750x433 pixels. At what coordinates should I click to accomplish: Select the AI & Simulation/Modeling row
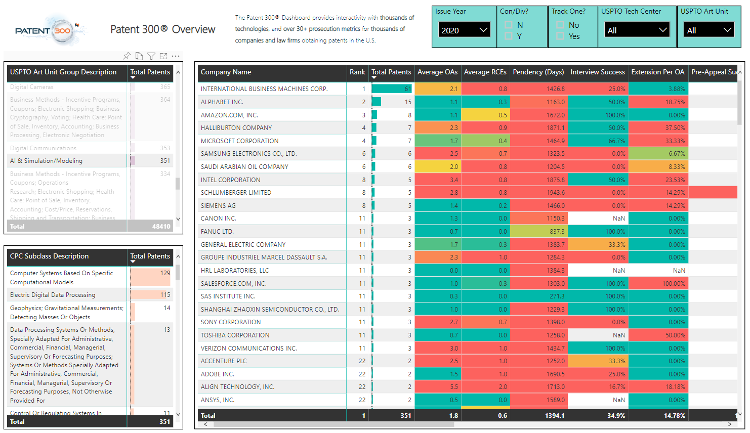point(90,161)
